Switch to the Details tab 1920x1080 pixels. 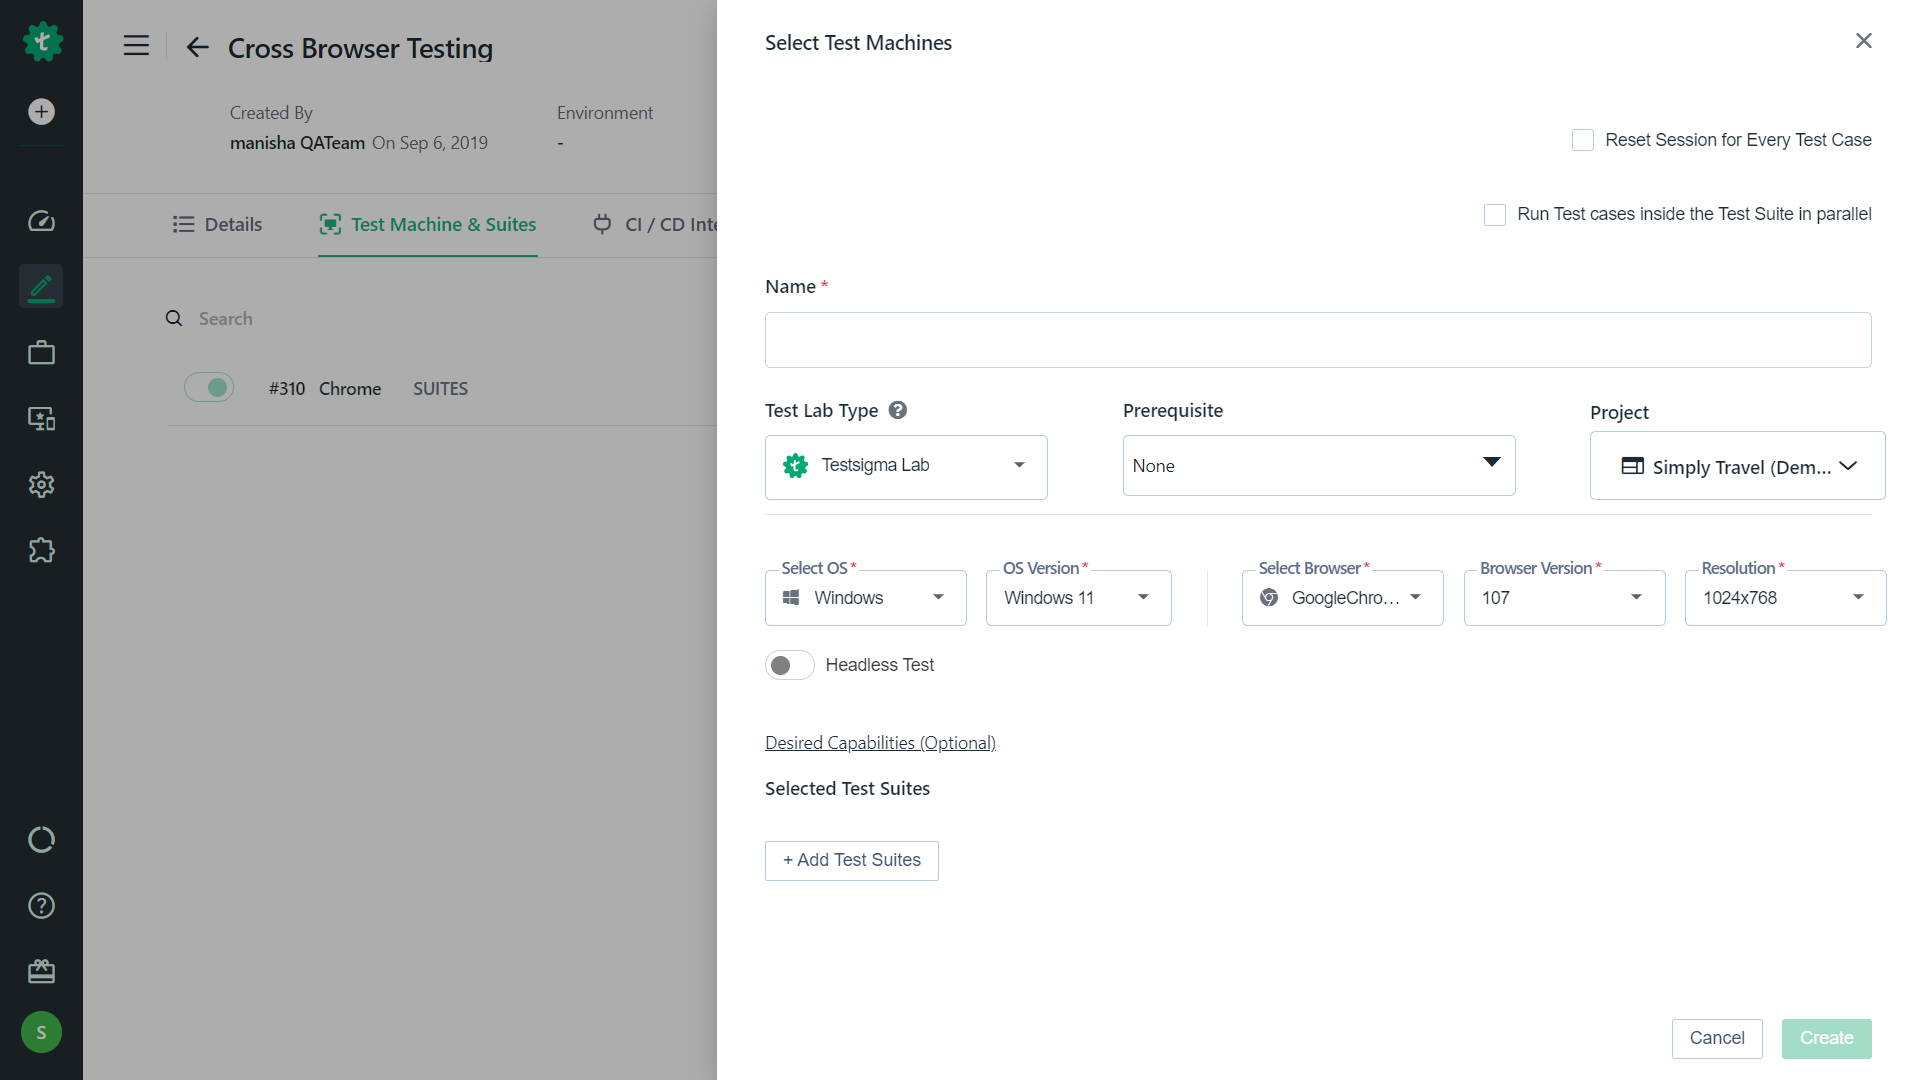pos(217,225)
